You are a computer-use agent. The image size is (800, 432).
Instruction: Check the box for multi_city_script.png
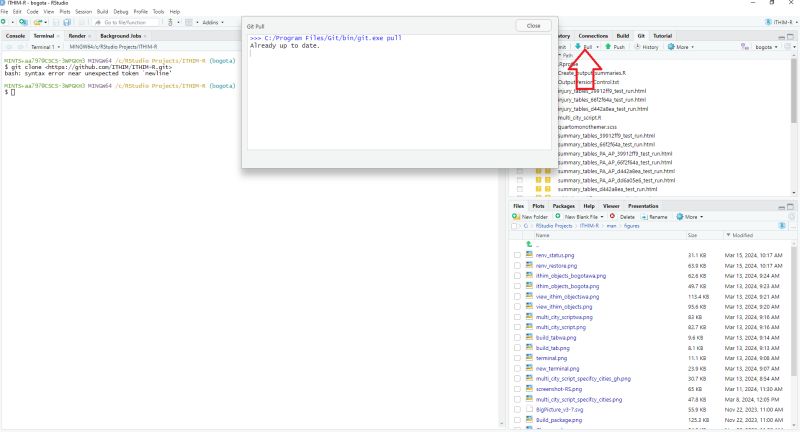point(517,327)
